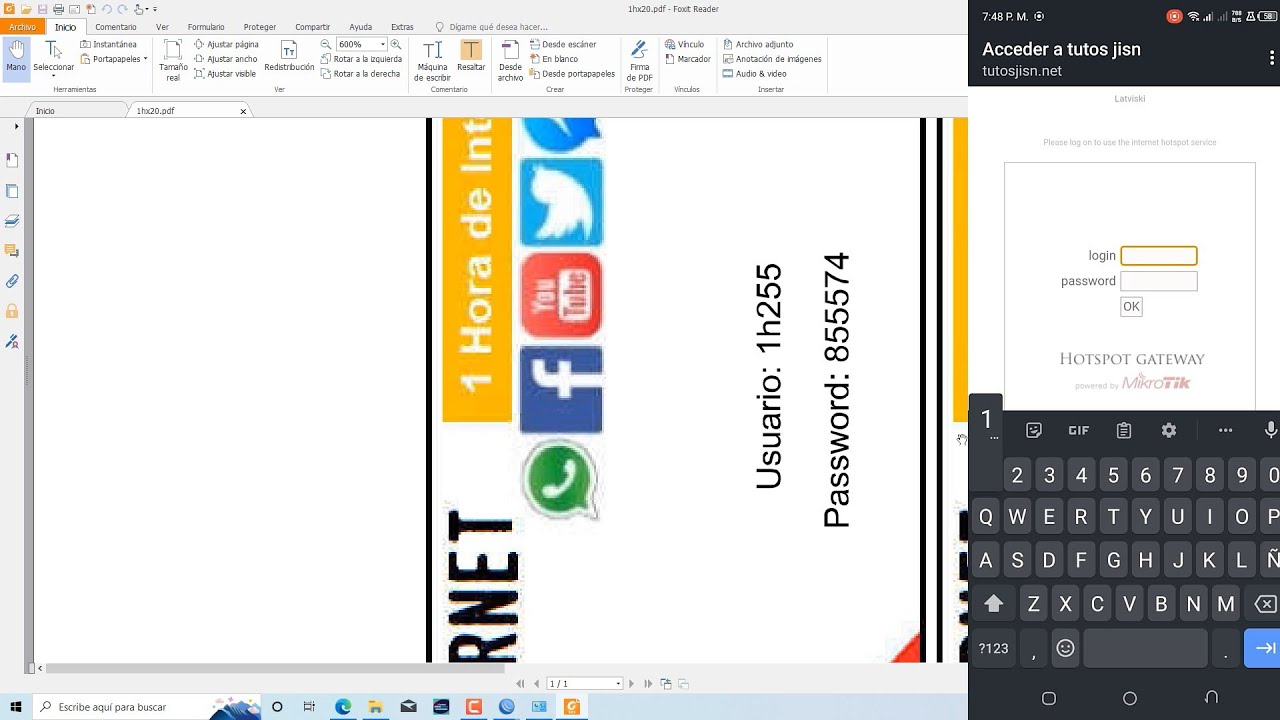Viewport: 1280px width, 720px height.
Task: Click the zoom out magnifier
Action: click(x=326, y=45)
